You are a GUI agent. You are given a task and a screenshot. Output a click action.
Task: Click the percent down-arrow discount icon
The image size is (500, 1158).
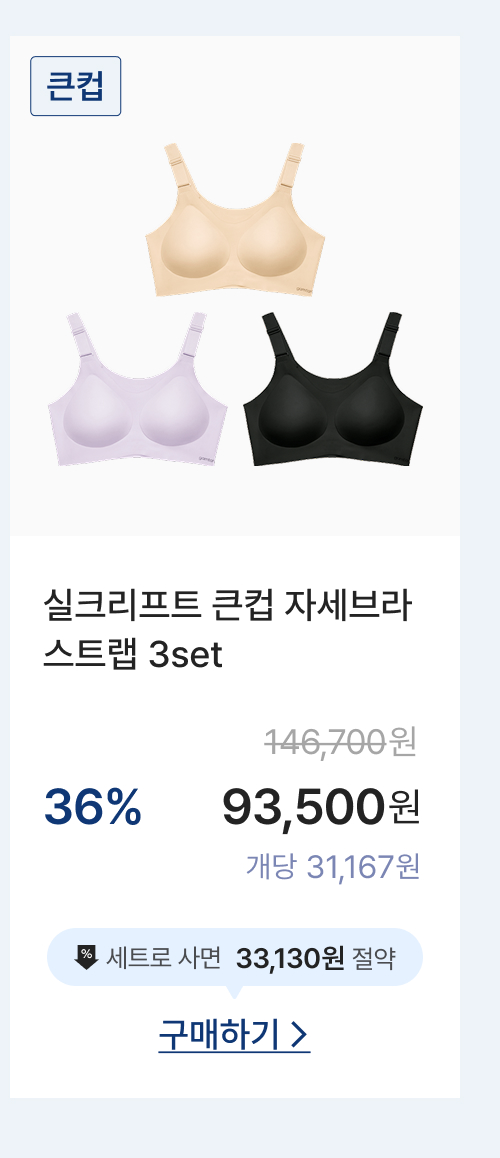click(x=86, y=957)
